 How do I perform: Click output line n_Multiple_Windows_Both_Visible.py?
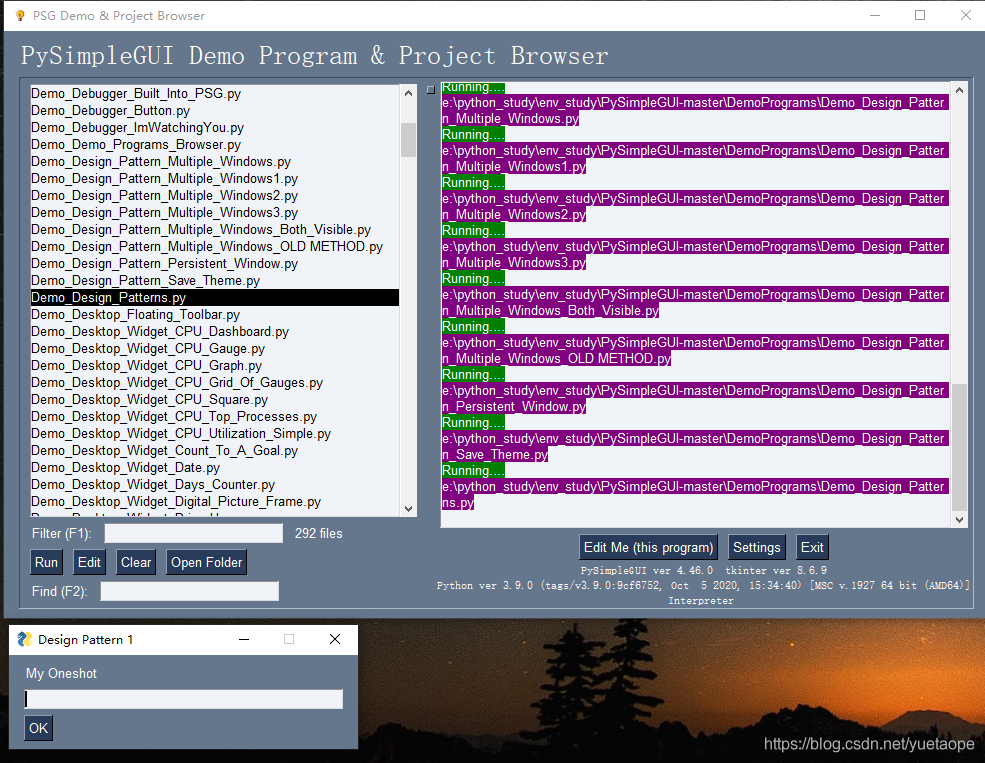click(550, 310)
